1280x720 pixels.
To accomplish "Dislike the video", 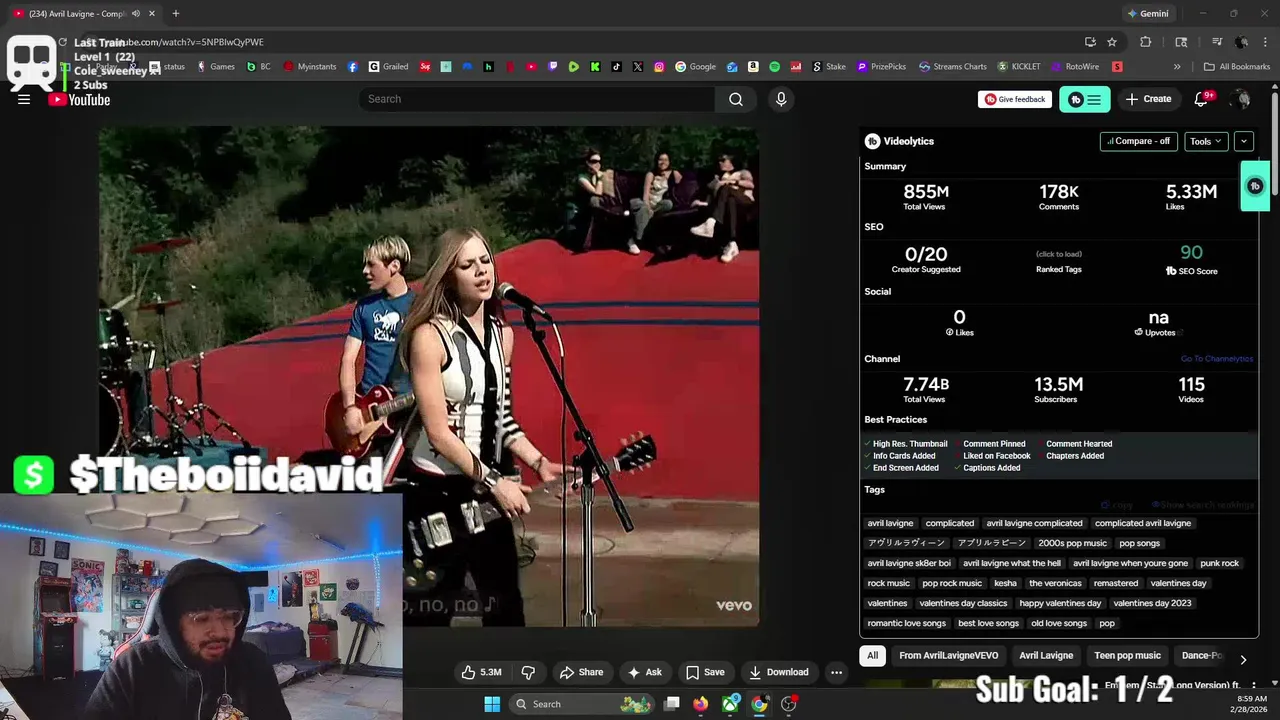I will coord(528,672).
